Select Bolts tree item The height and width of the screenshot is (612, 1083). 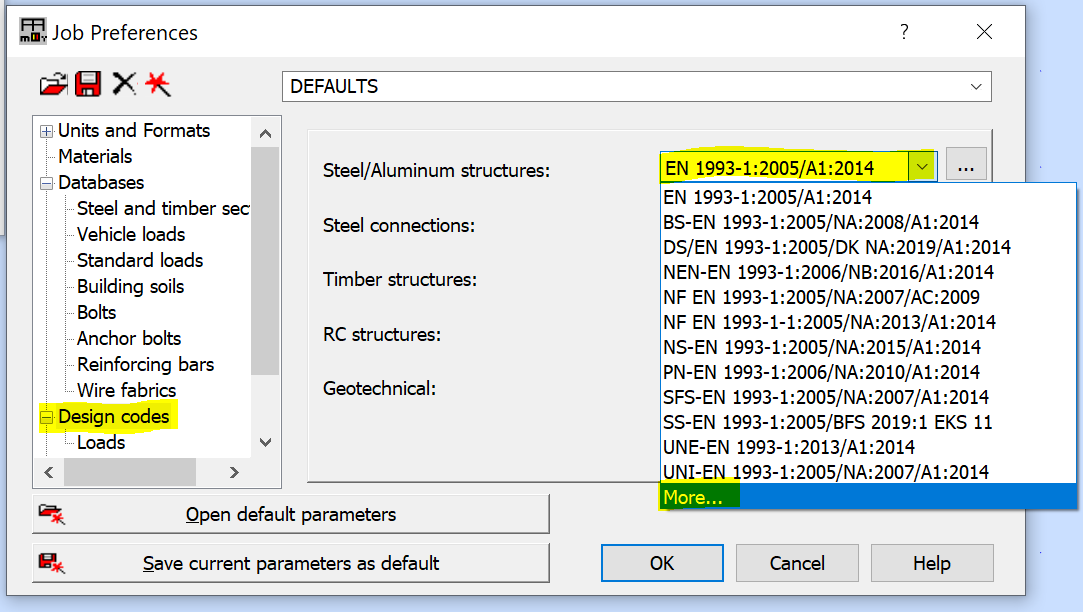[96, 312]
